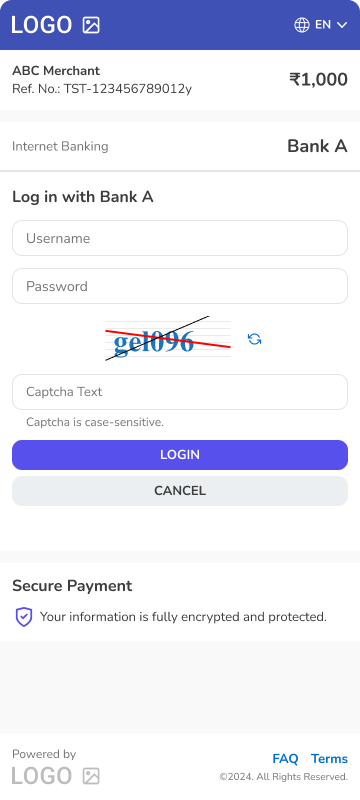Image resolution: width=360 pixels, height=800 pixels.
Task: Click the Bank A label
Action: point(317,146)
